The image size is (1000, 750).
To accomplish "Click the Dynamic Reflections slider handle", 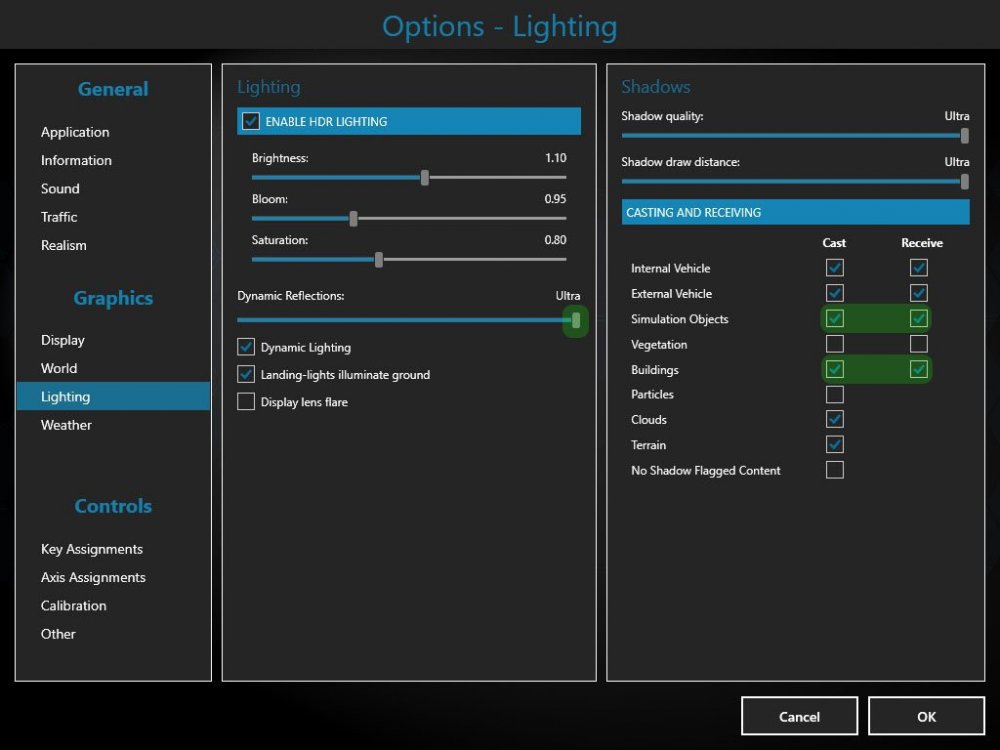I will (576, 320).
